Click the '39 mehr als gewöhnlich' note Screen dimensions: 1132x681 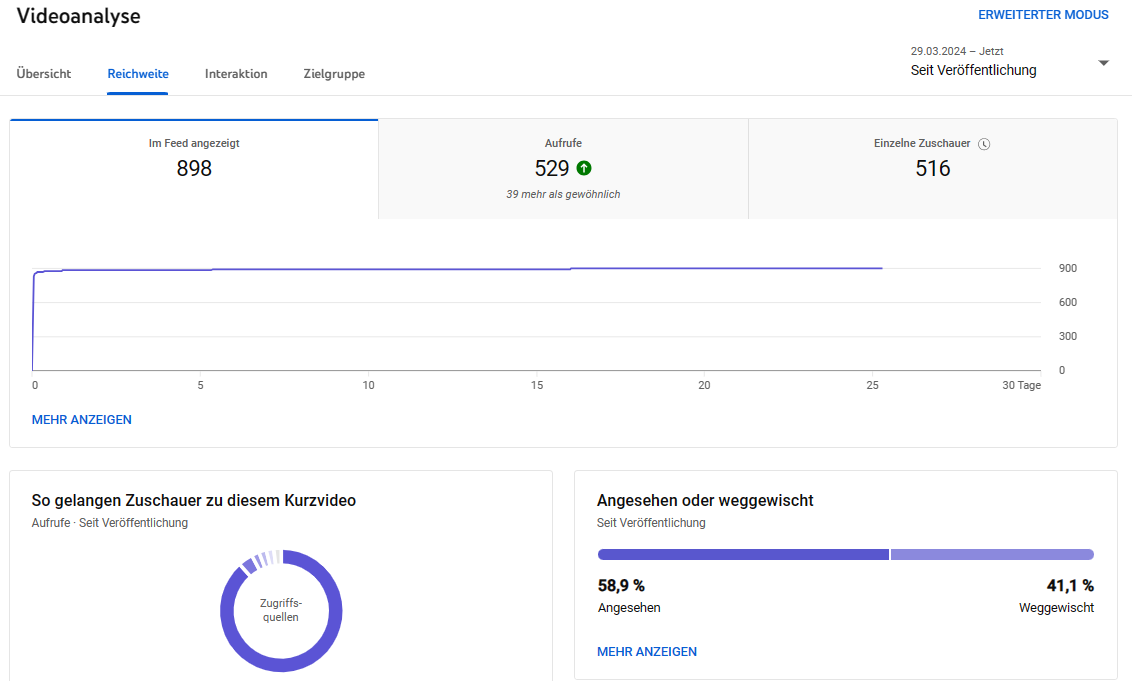click(563, 194)
